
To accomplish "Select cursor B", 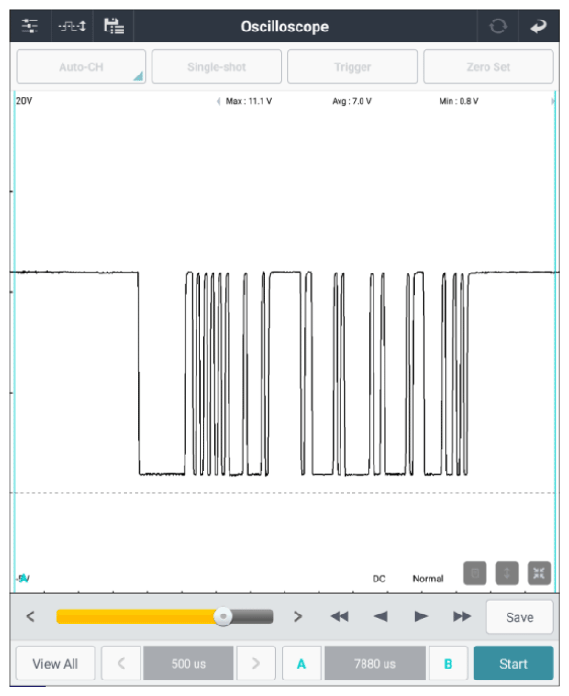I will 448,664.
